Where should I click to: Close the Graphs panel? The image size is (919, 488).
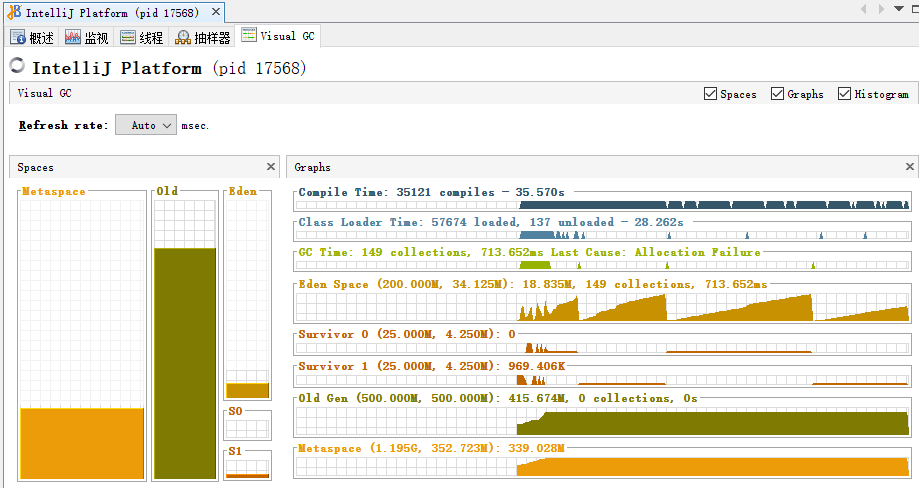tap(910, 167)
